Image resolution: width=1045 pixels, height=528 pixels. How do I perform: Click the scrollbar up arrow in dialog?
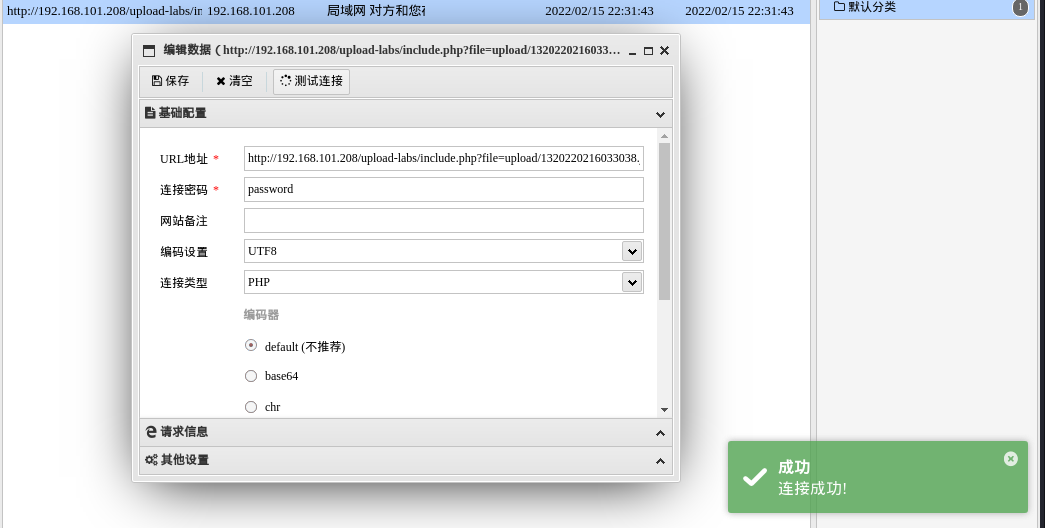[664, 136]
